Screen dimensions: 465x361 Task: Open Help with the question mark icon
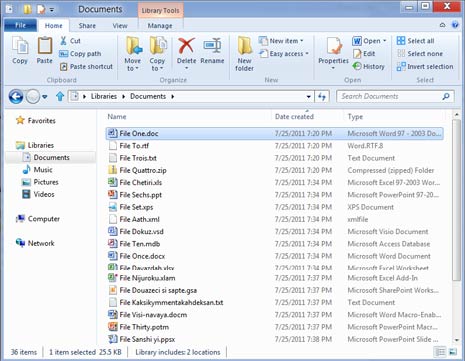click(x=455, y=25)
